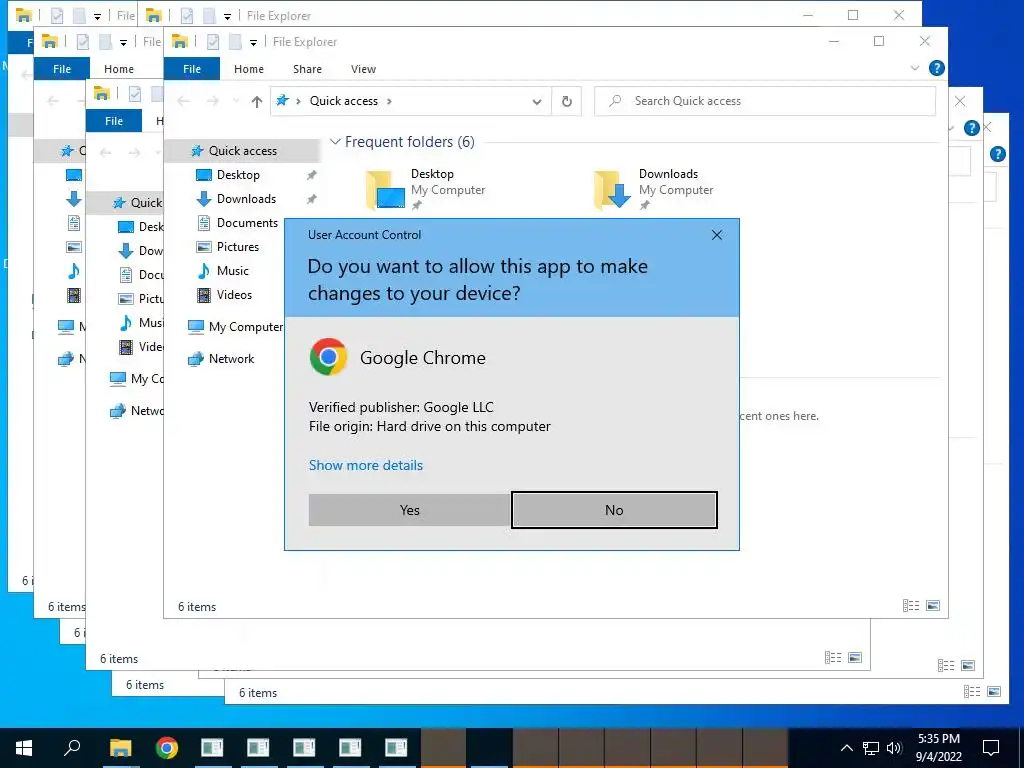1024x768 pixels.
Task: Open File Explorer from taskbar
Action: [x=121, y=748]
